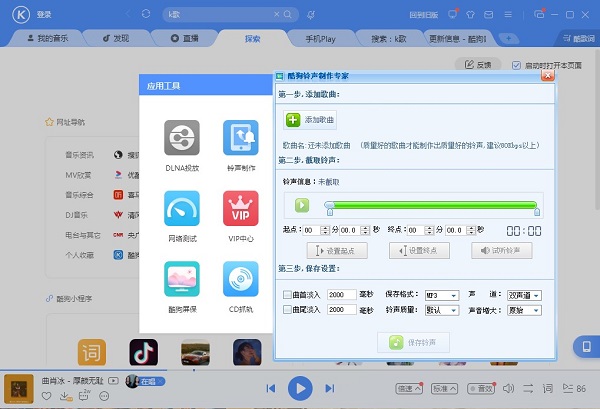
Task: Toggle the 启动时打开本页面 checkbox
Action: coord(517,64)
